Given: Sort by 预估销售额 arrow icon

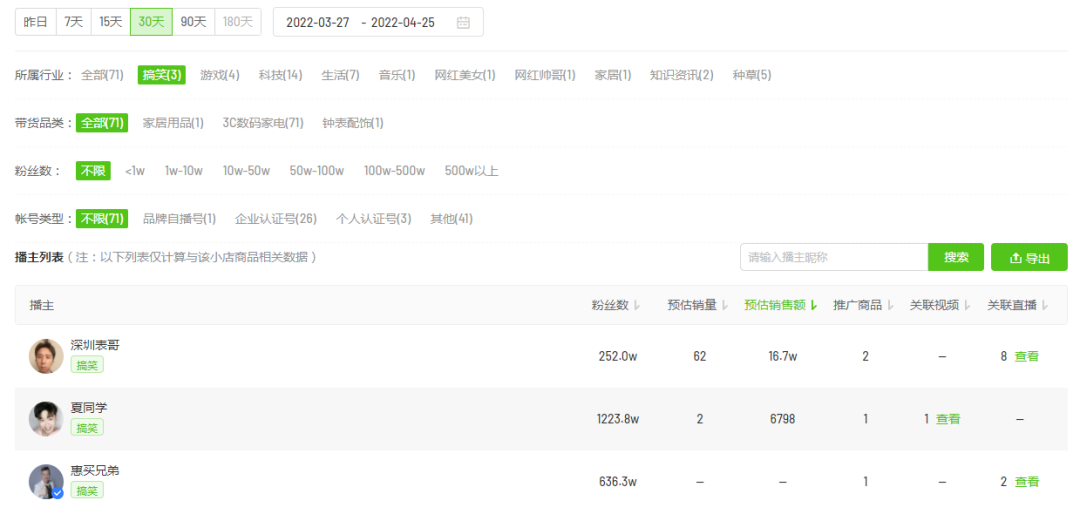Looking at the screenshot, I should click(x=814, y=306).
